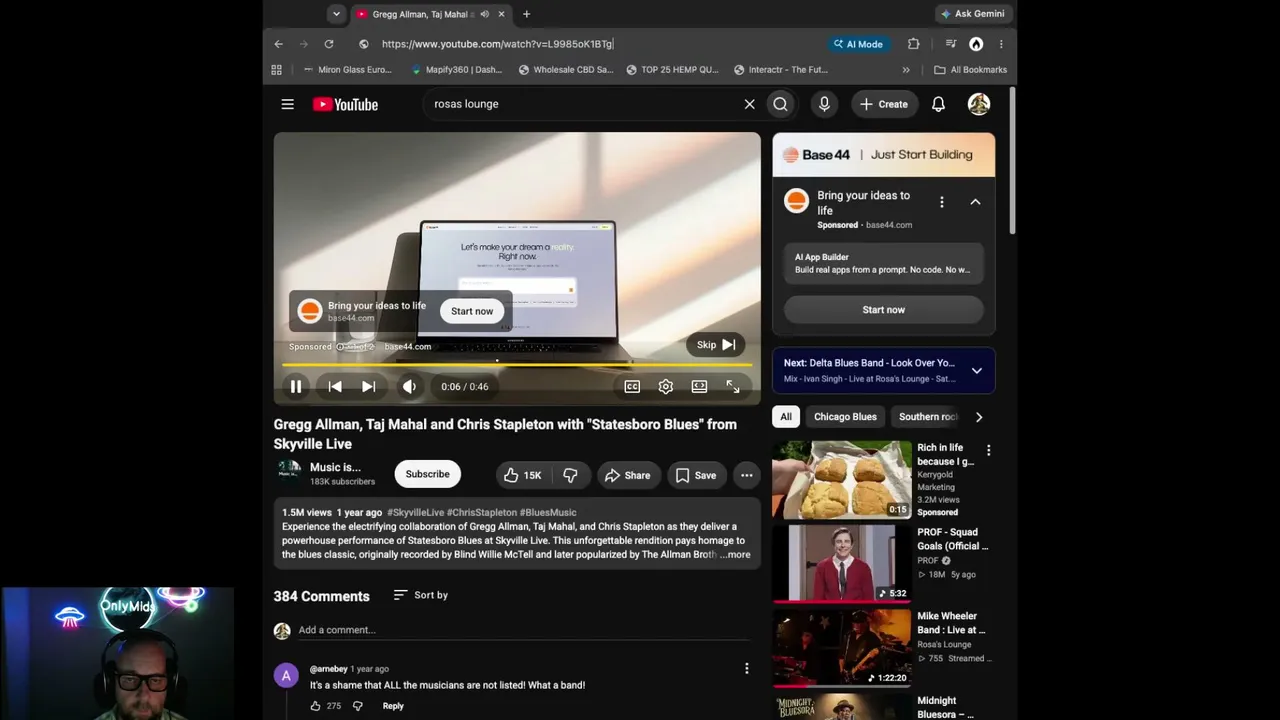Open the comments Sort by menu

pos(420,595)
